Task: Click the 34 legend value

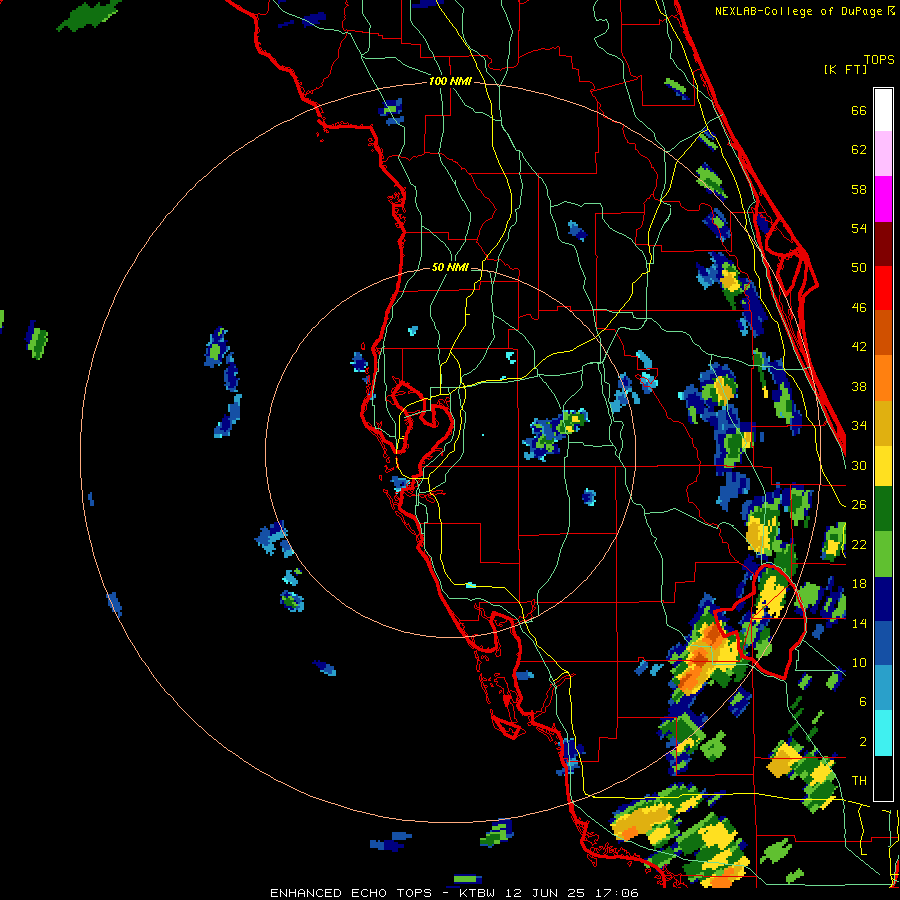Action: (x=859, y=425)
